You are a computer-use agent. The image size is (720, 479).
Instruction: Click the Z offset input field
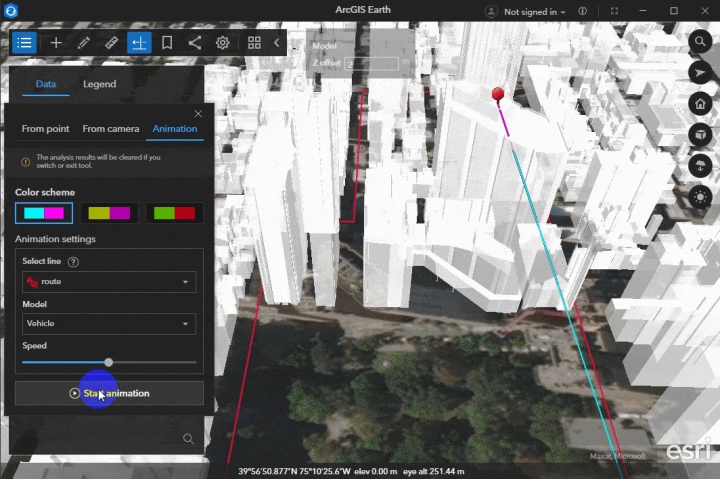coord(371,63)
